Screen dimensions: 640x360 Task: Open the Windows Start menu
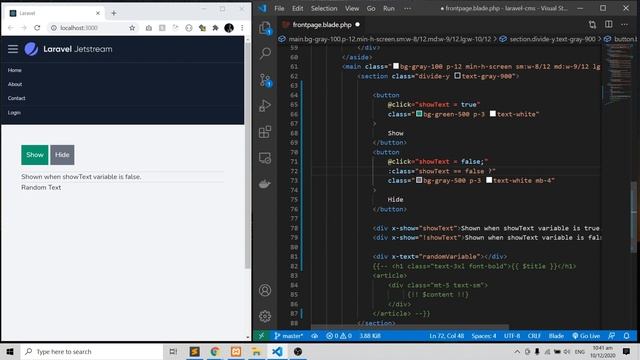pyautogui.click(x=10, y=351)
